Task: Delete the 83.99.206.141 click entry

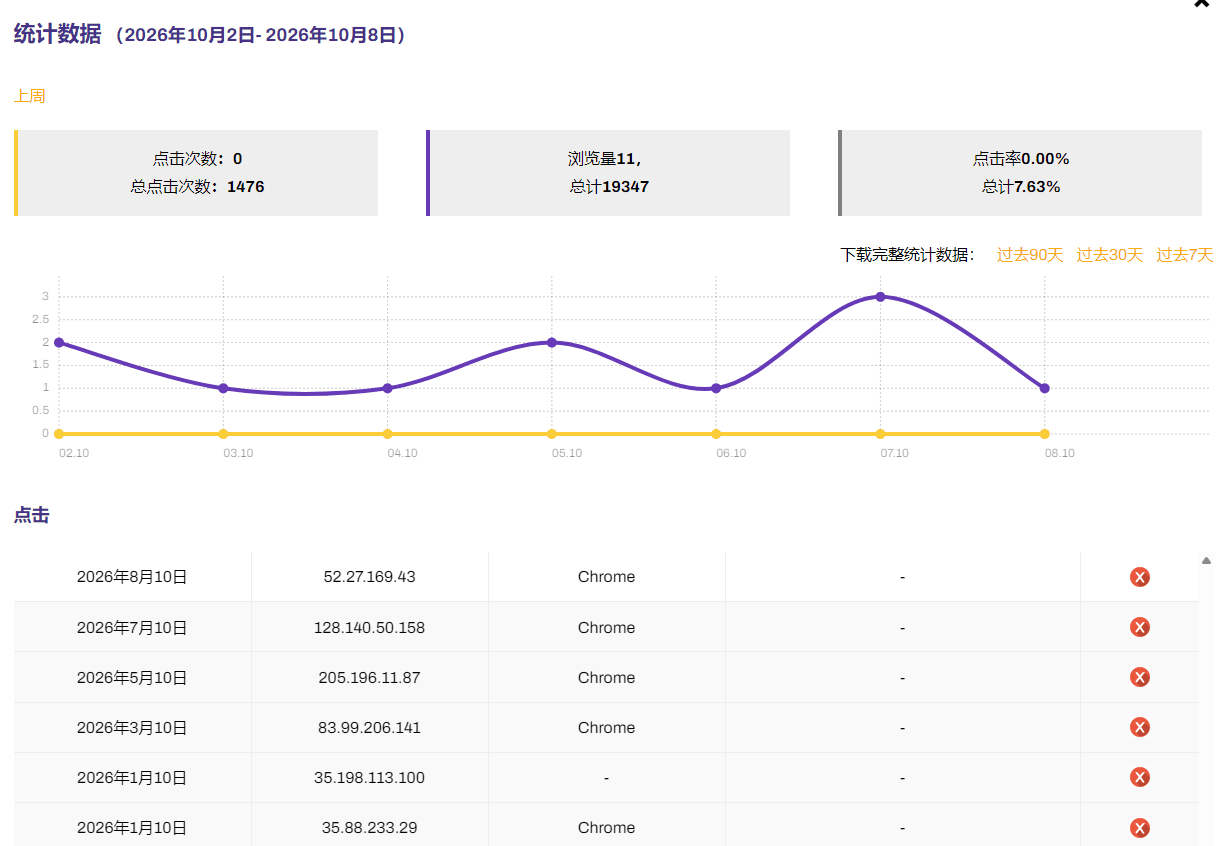Action: click(x=1139, y=727)
